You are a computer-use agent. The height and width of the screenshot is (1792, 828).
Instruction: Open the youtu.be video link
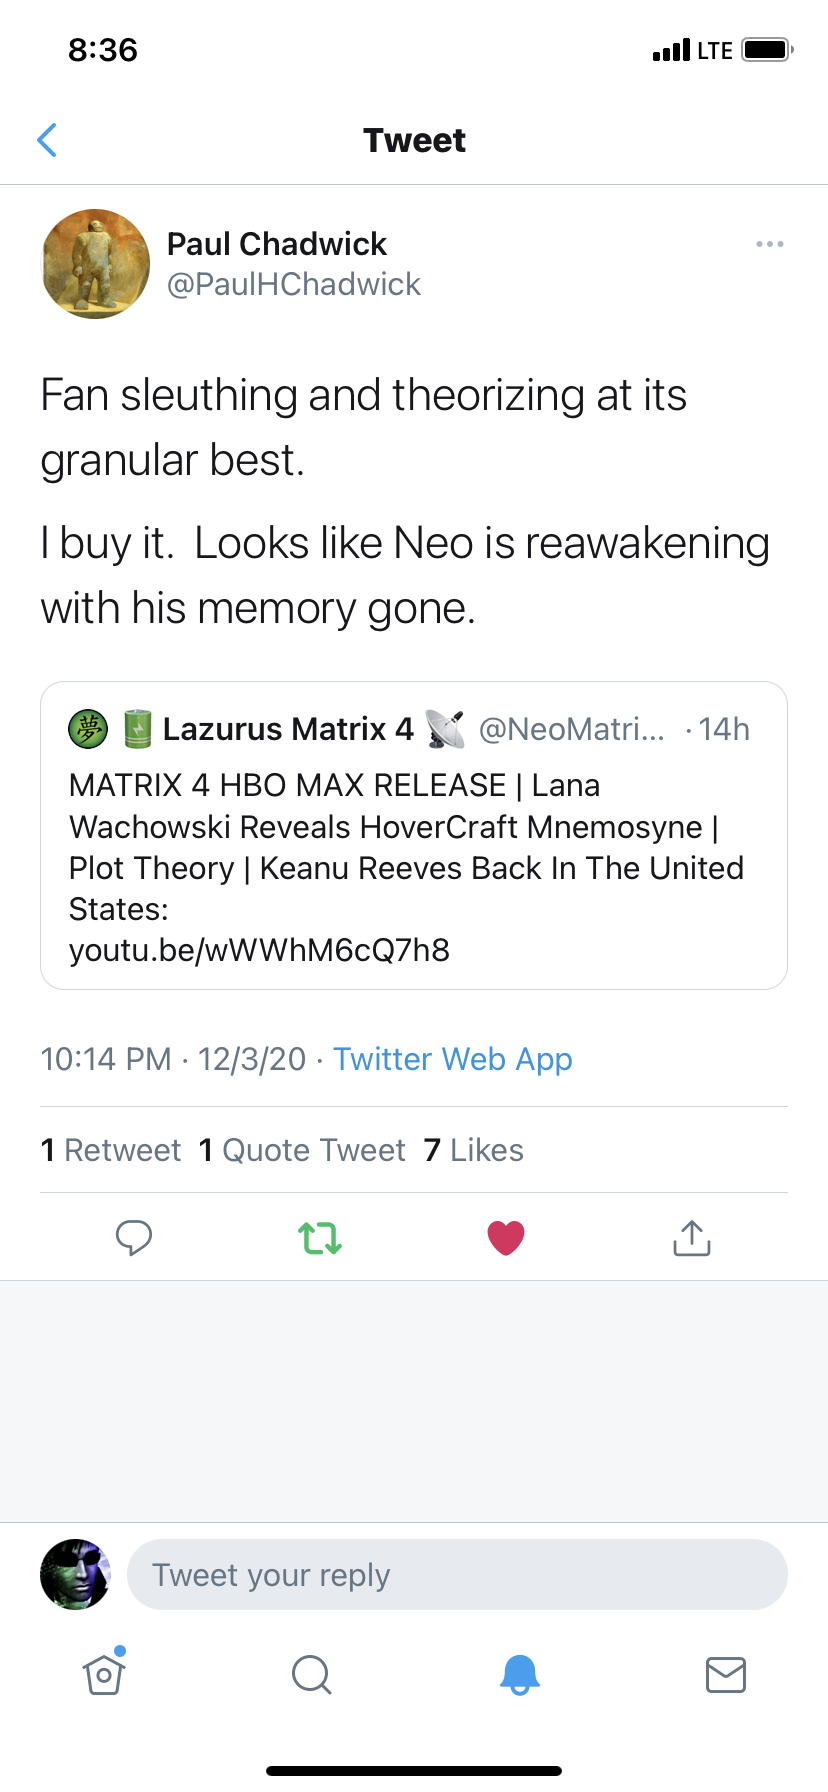[x=259, y=950]
